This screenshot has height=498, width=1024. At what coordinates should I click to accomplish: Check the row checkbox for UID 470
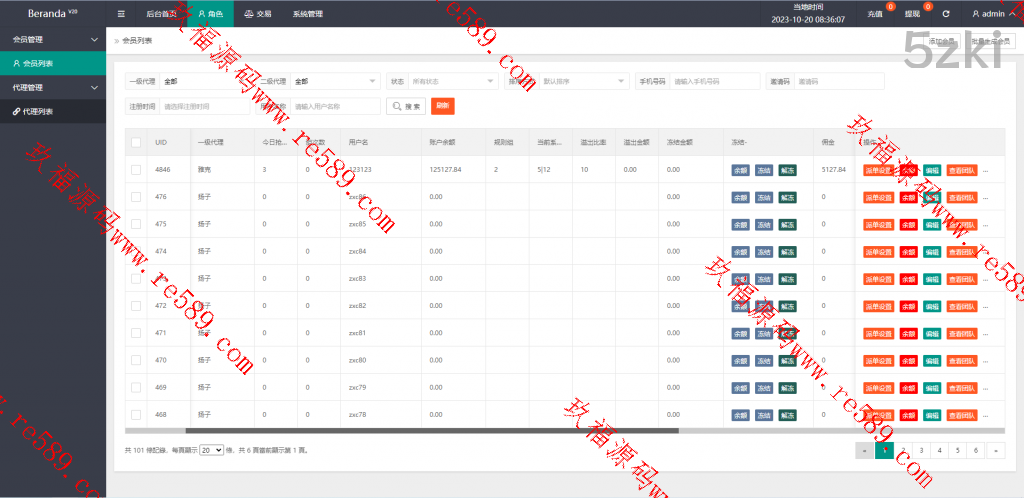click(x=136, y=360)
